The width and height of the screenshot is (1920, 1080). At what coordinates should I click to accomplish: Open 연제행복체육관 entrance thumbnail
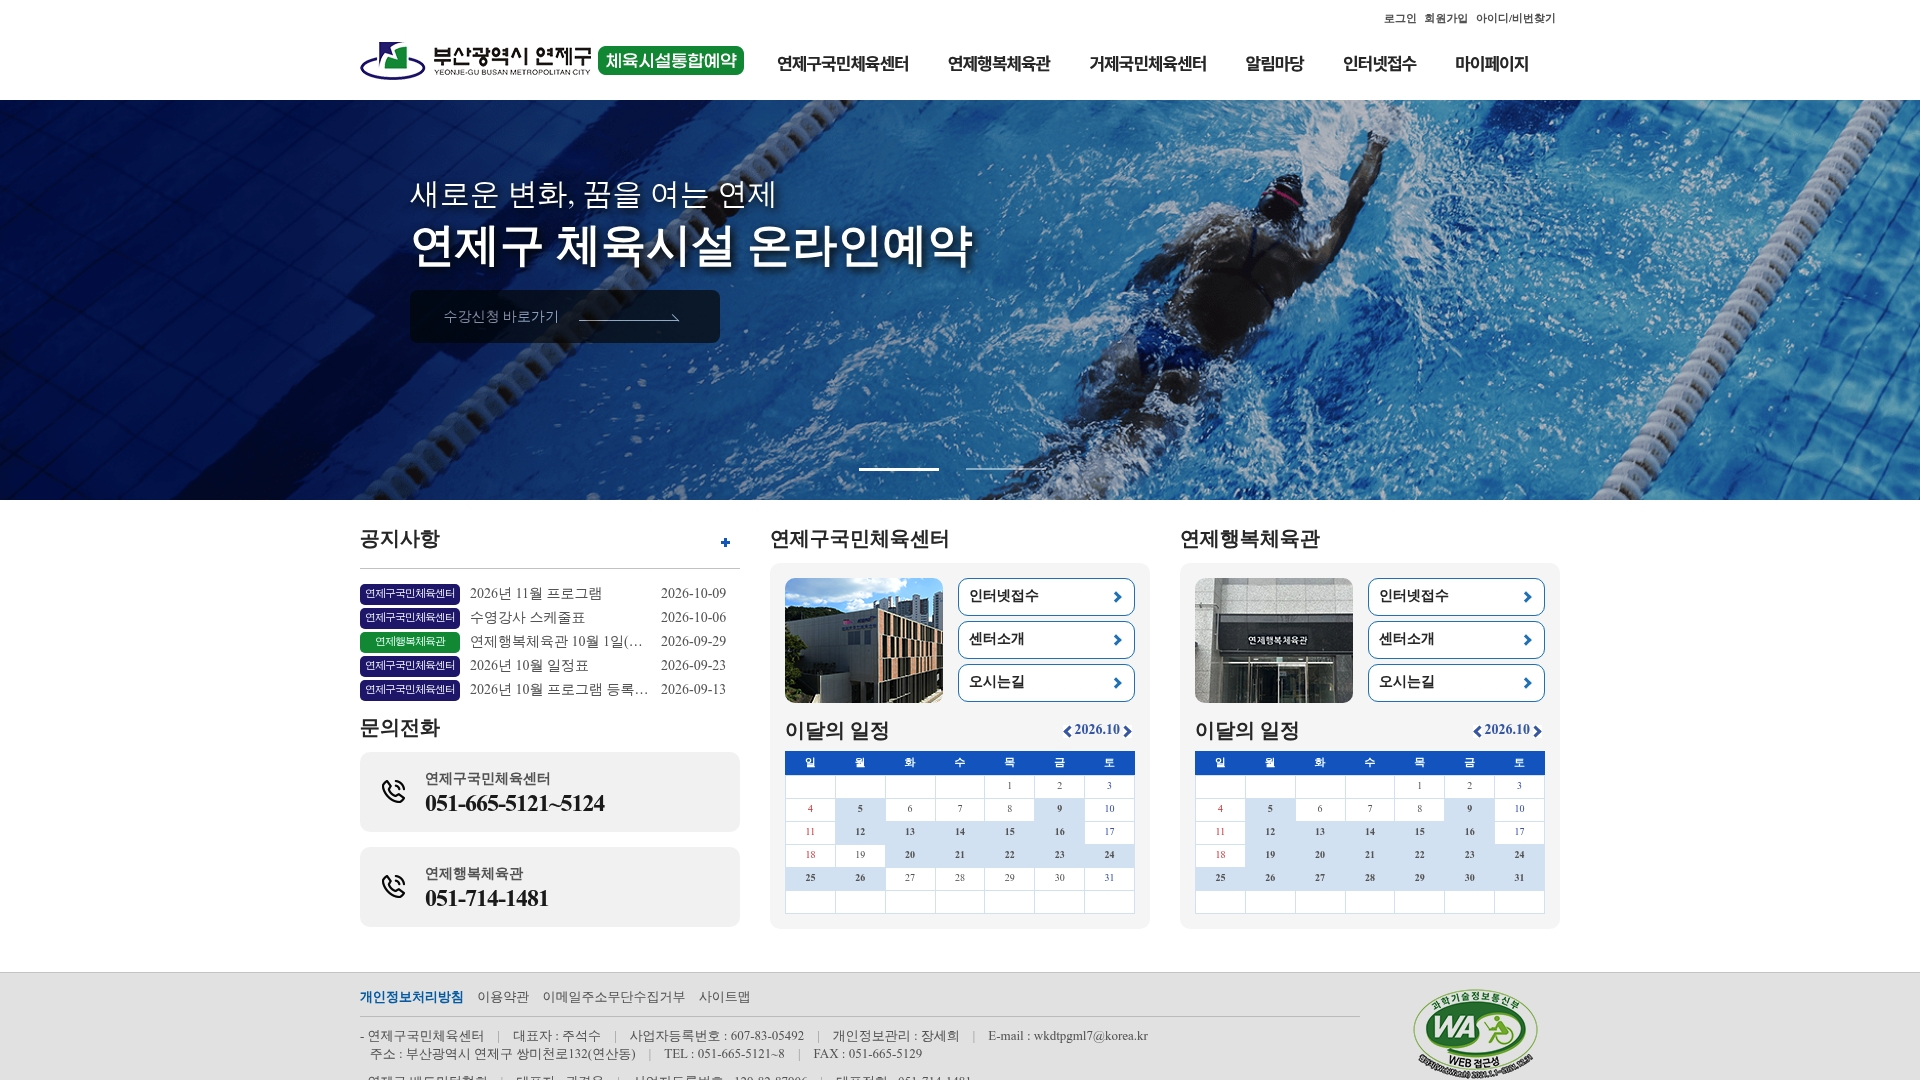pos(1274,640)
